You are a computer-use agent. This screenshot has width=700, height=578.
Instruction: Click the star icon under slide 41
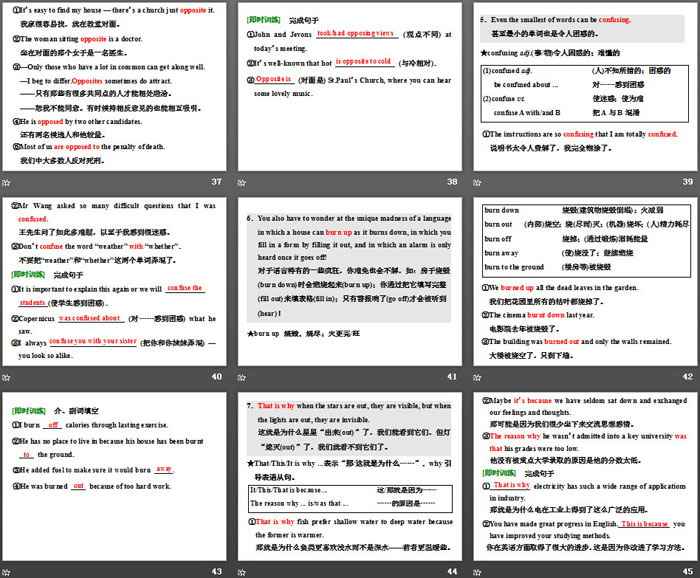242,378
